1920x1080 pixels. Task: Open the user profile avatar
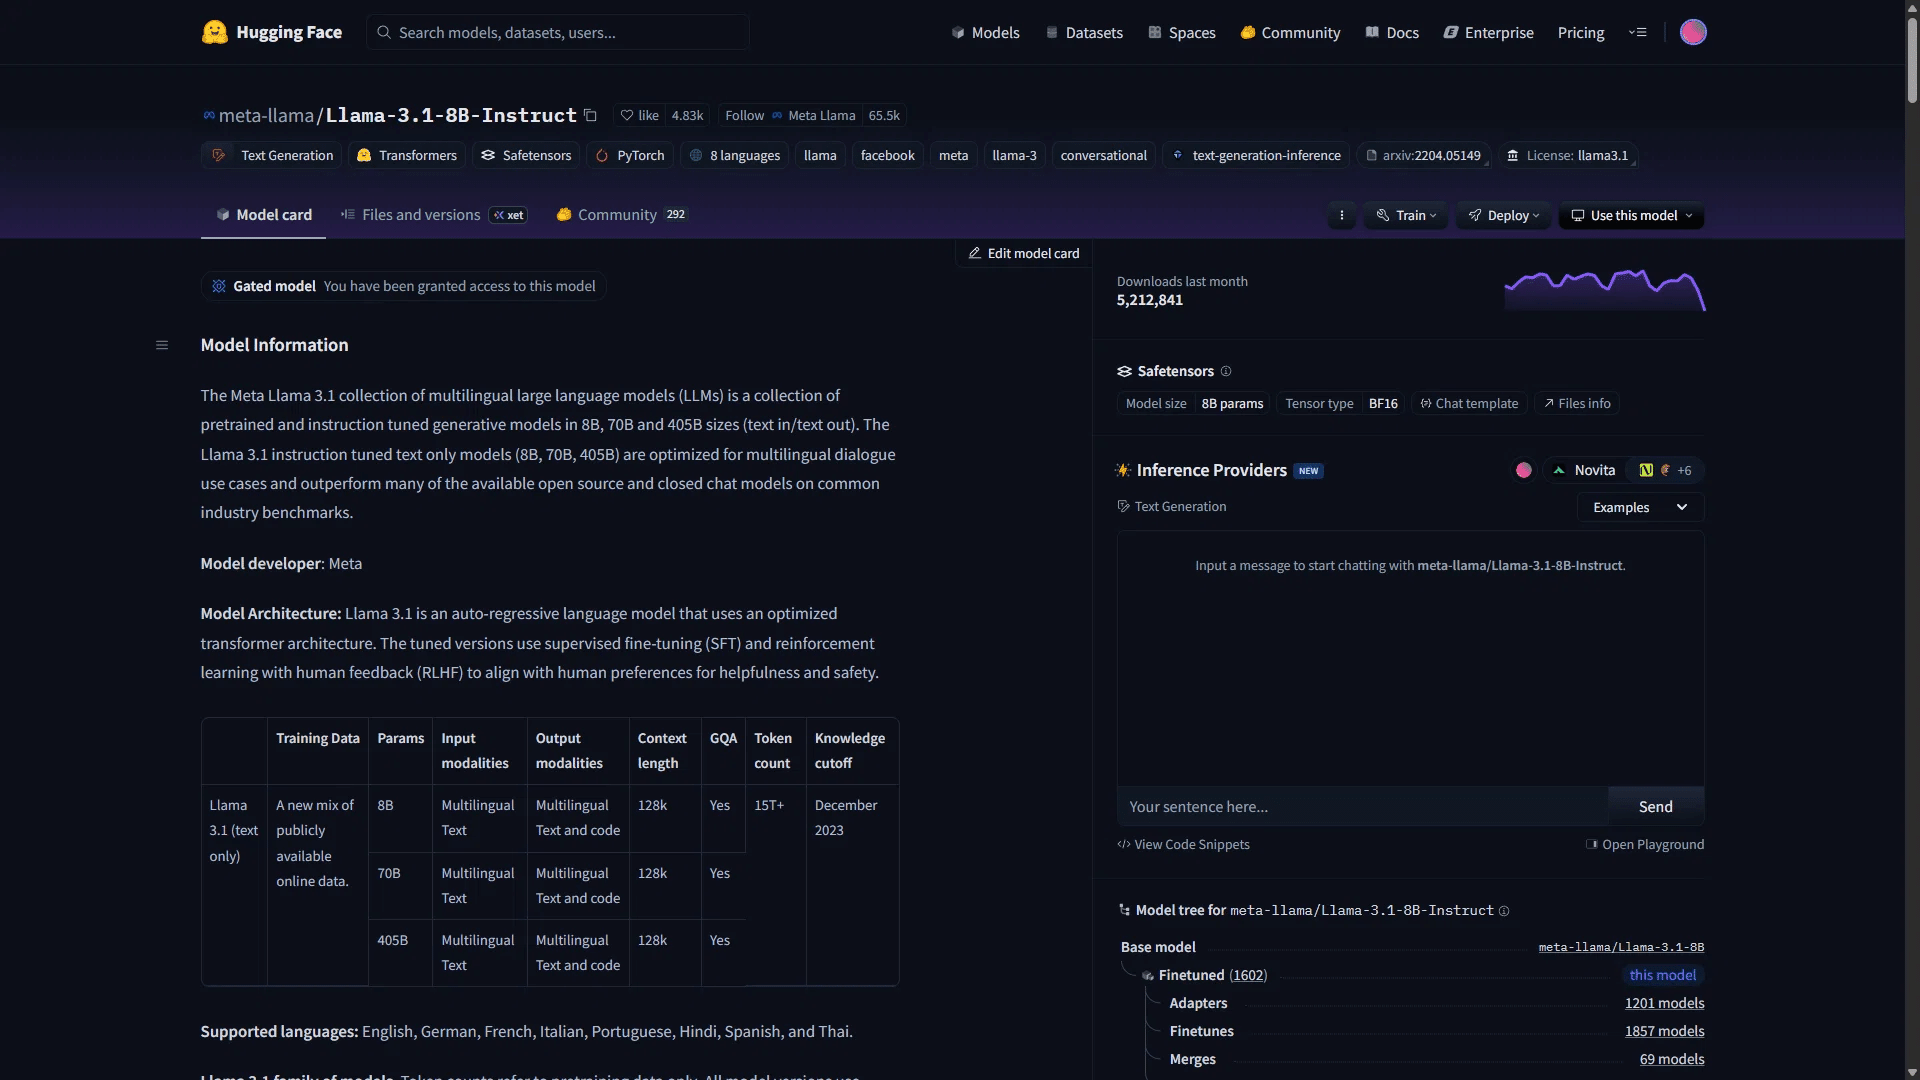click(x=1693, y=32)
